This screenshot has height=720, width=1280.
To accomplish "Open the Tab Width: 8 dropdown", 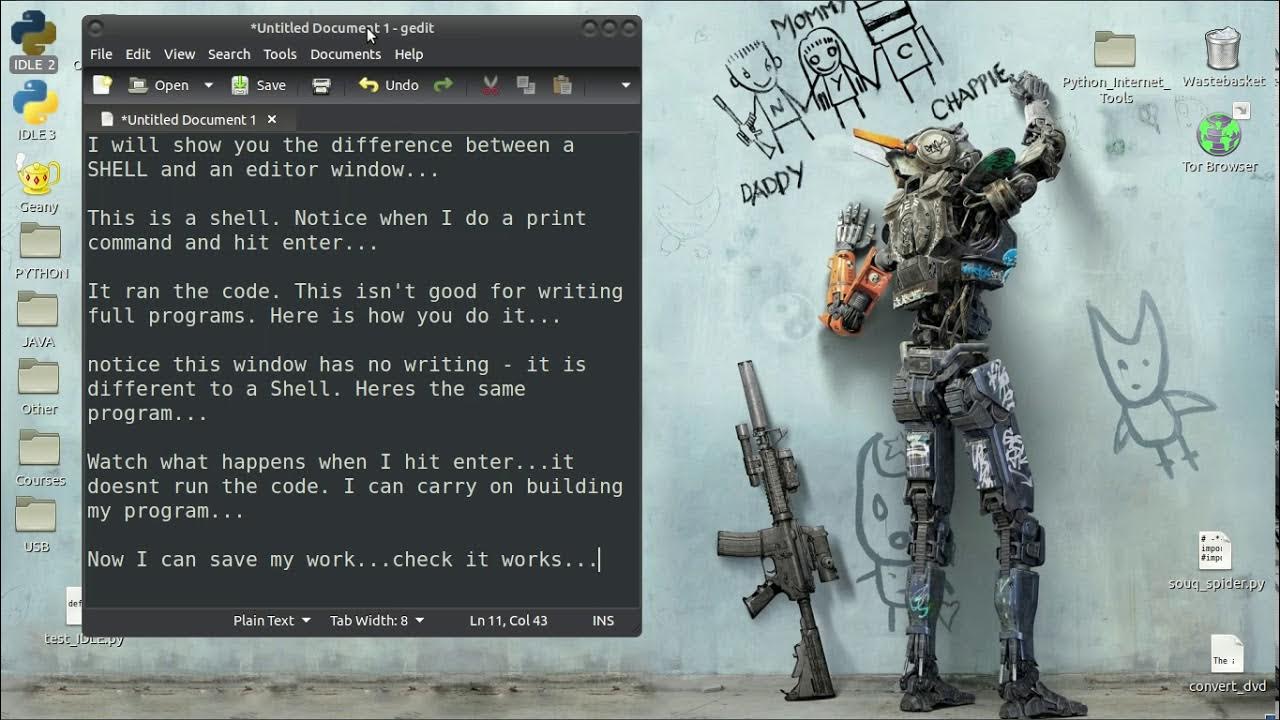I will (377, 621).
